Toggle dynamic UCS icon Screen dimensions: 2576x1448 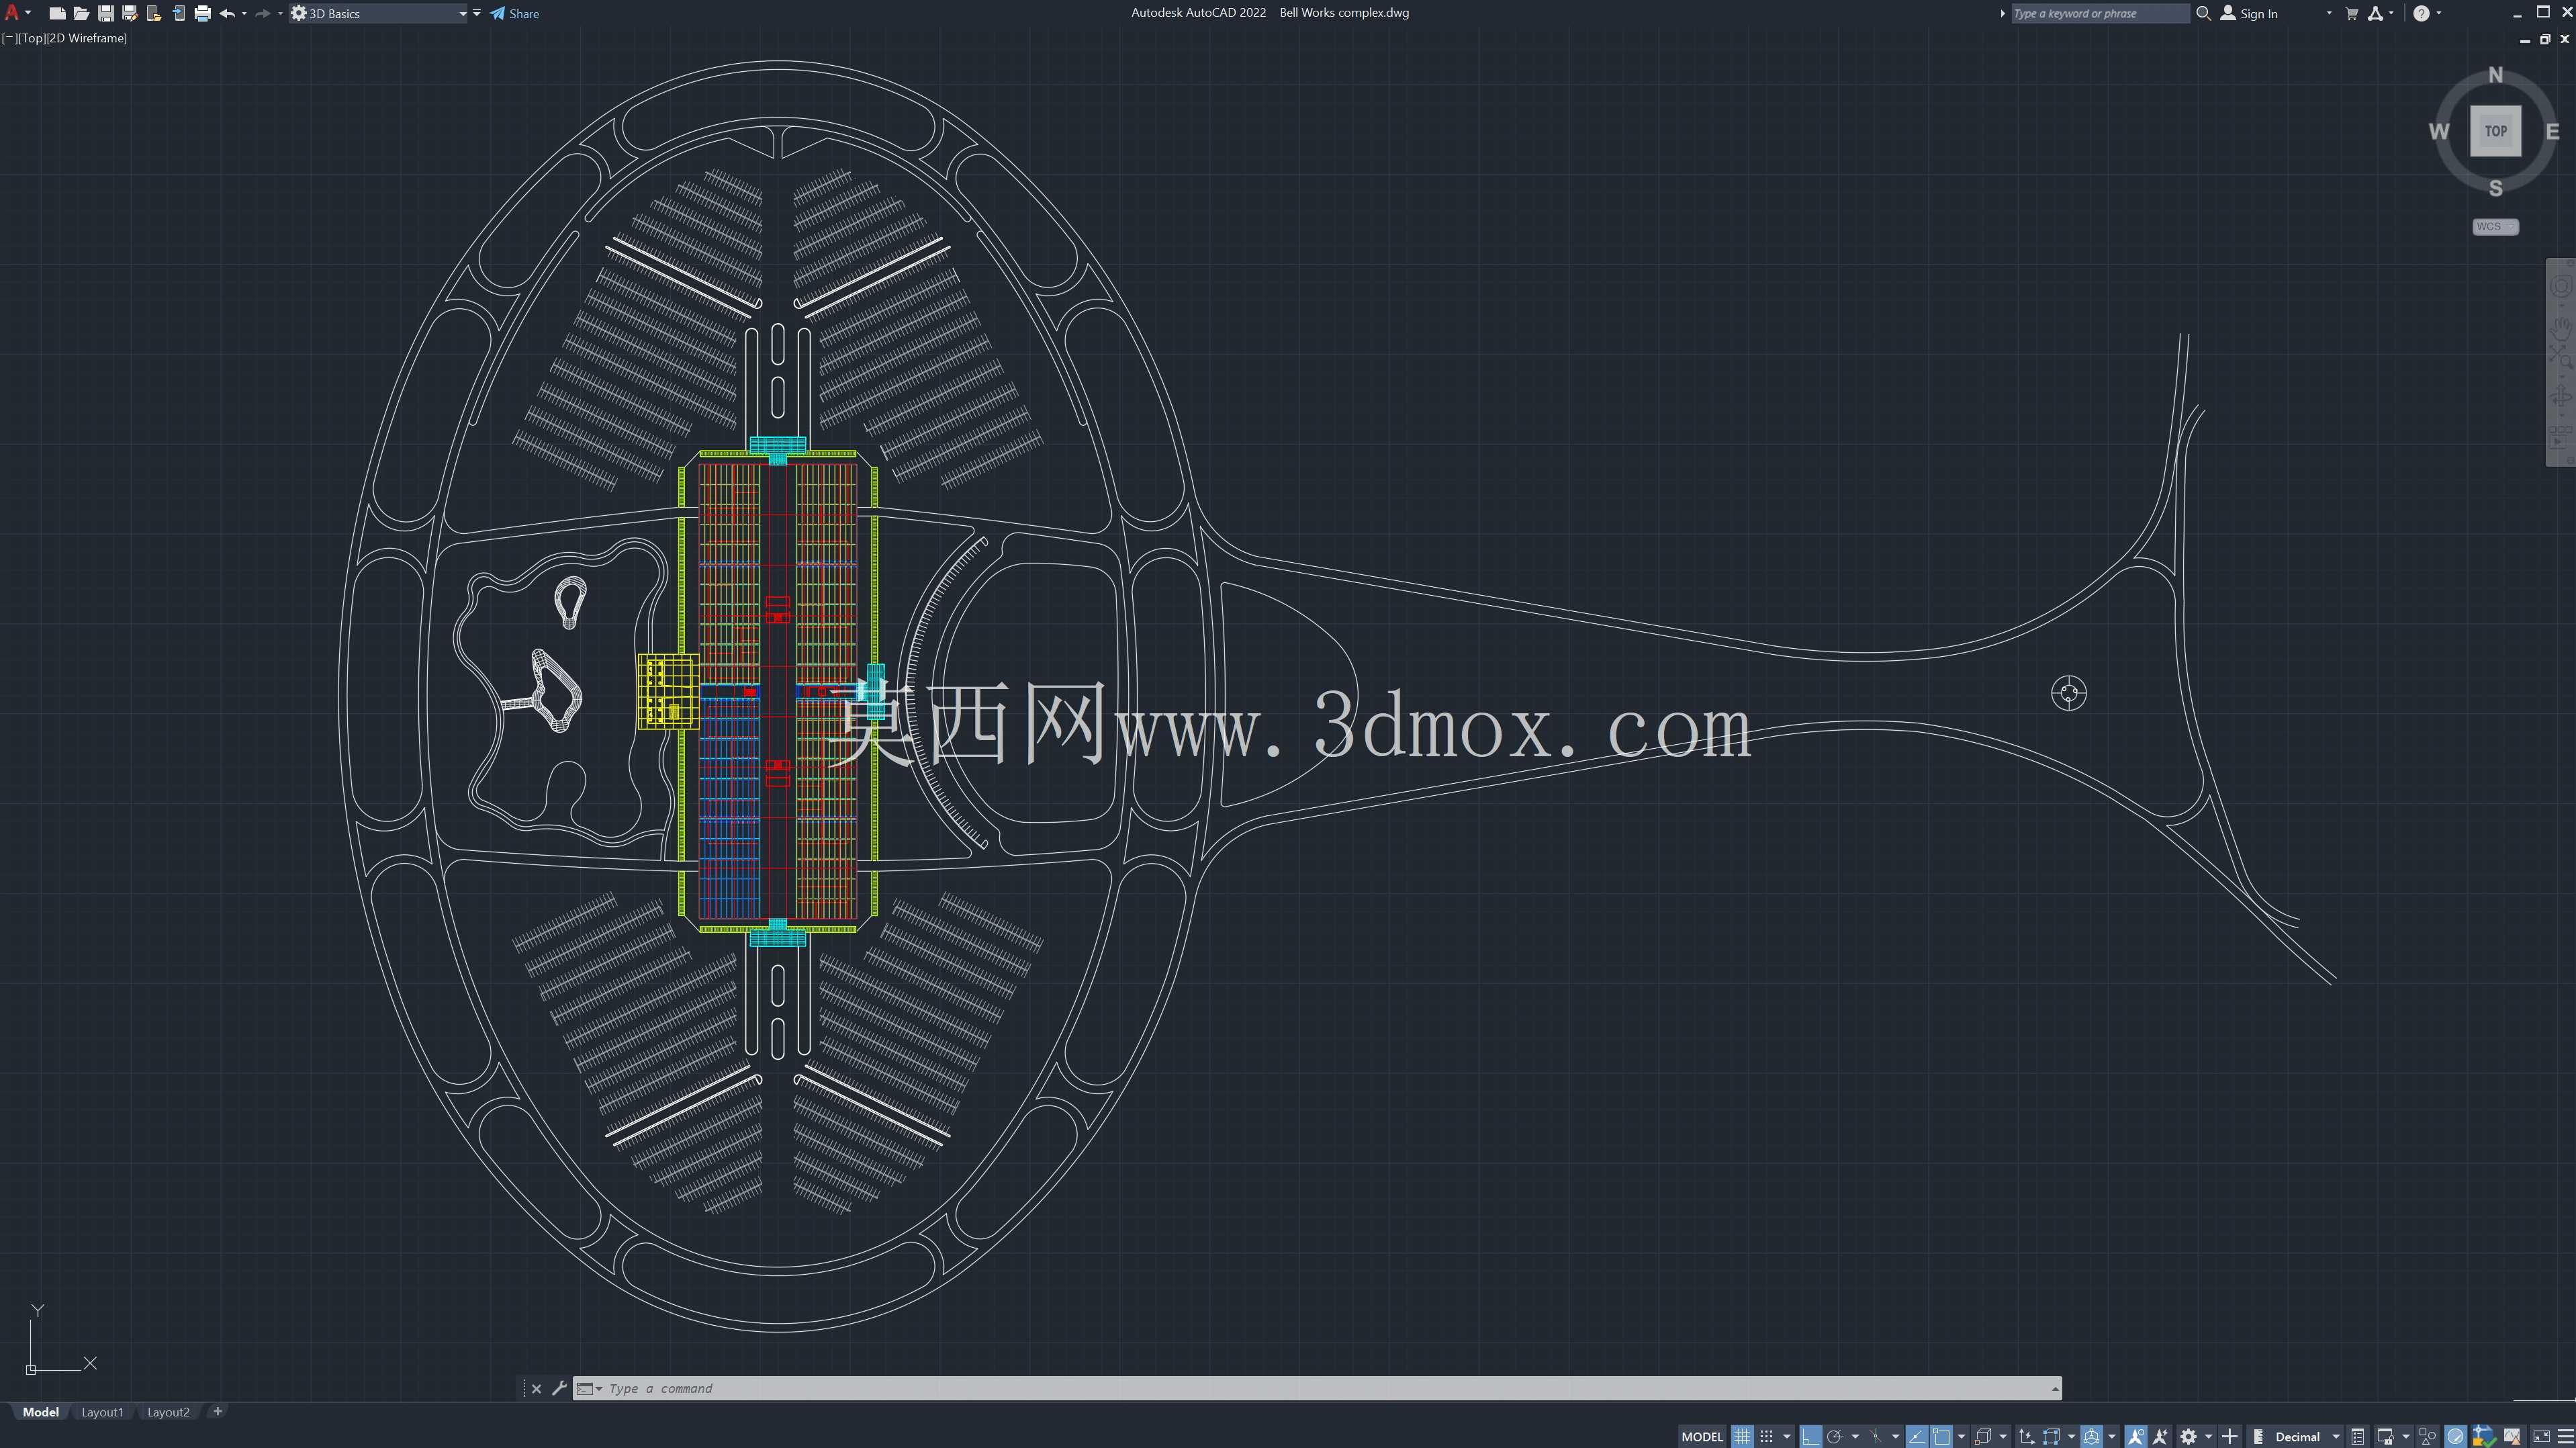tap(2027, 1437)
